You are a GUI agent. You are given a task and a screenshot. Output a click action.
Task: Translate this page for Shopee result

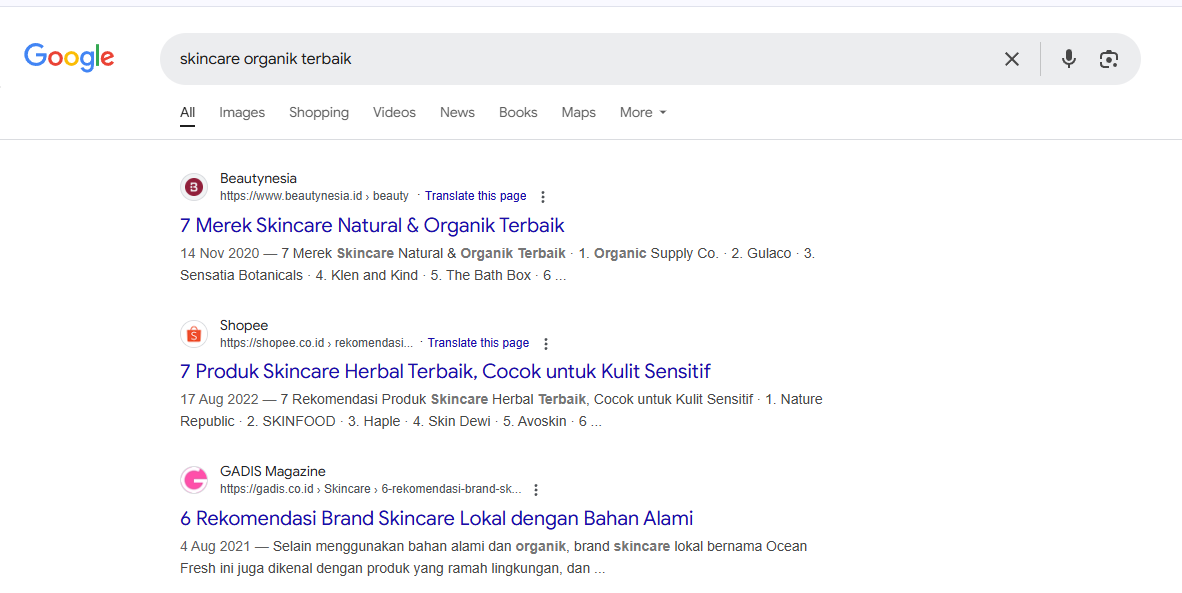tap(478, 343)
